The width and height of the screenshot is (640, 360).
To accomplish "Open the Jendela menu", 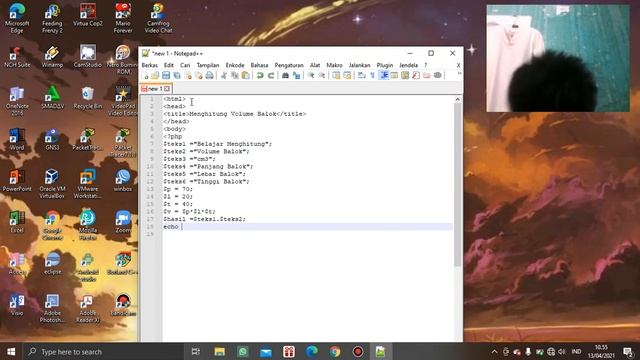I will click(408, 65).
